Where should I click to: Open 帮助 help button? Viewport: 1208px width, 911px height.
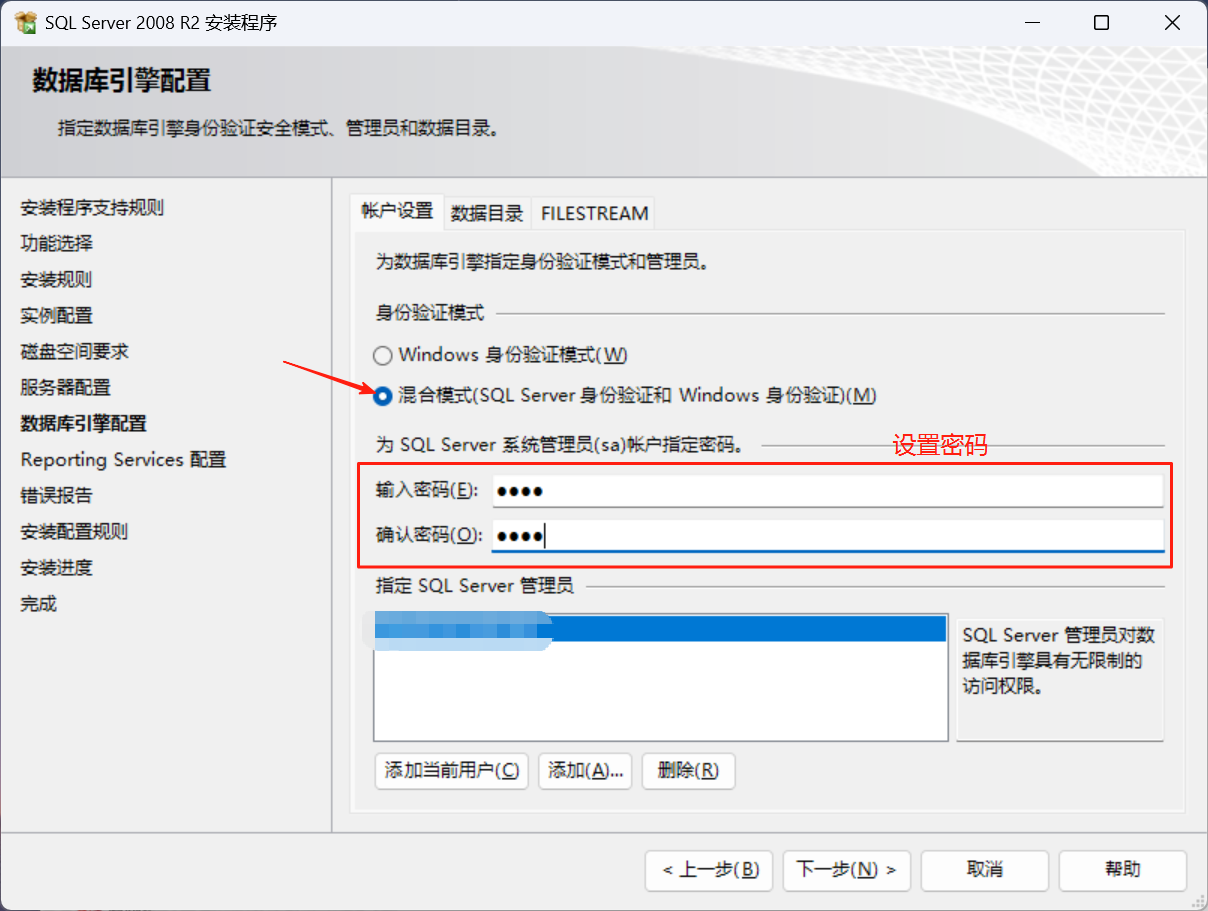click(1123, 870)
